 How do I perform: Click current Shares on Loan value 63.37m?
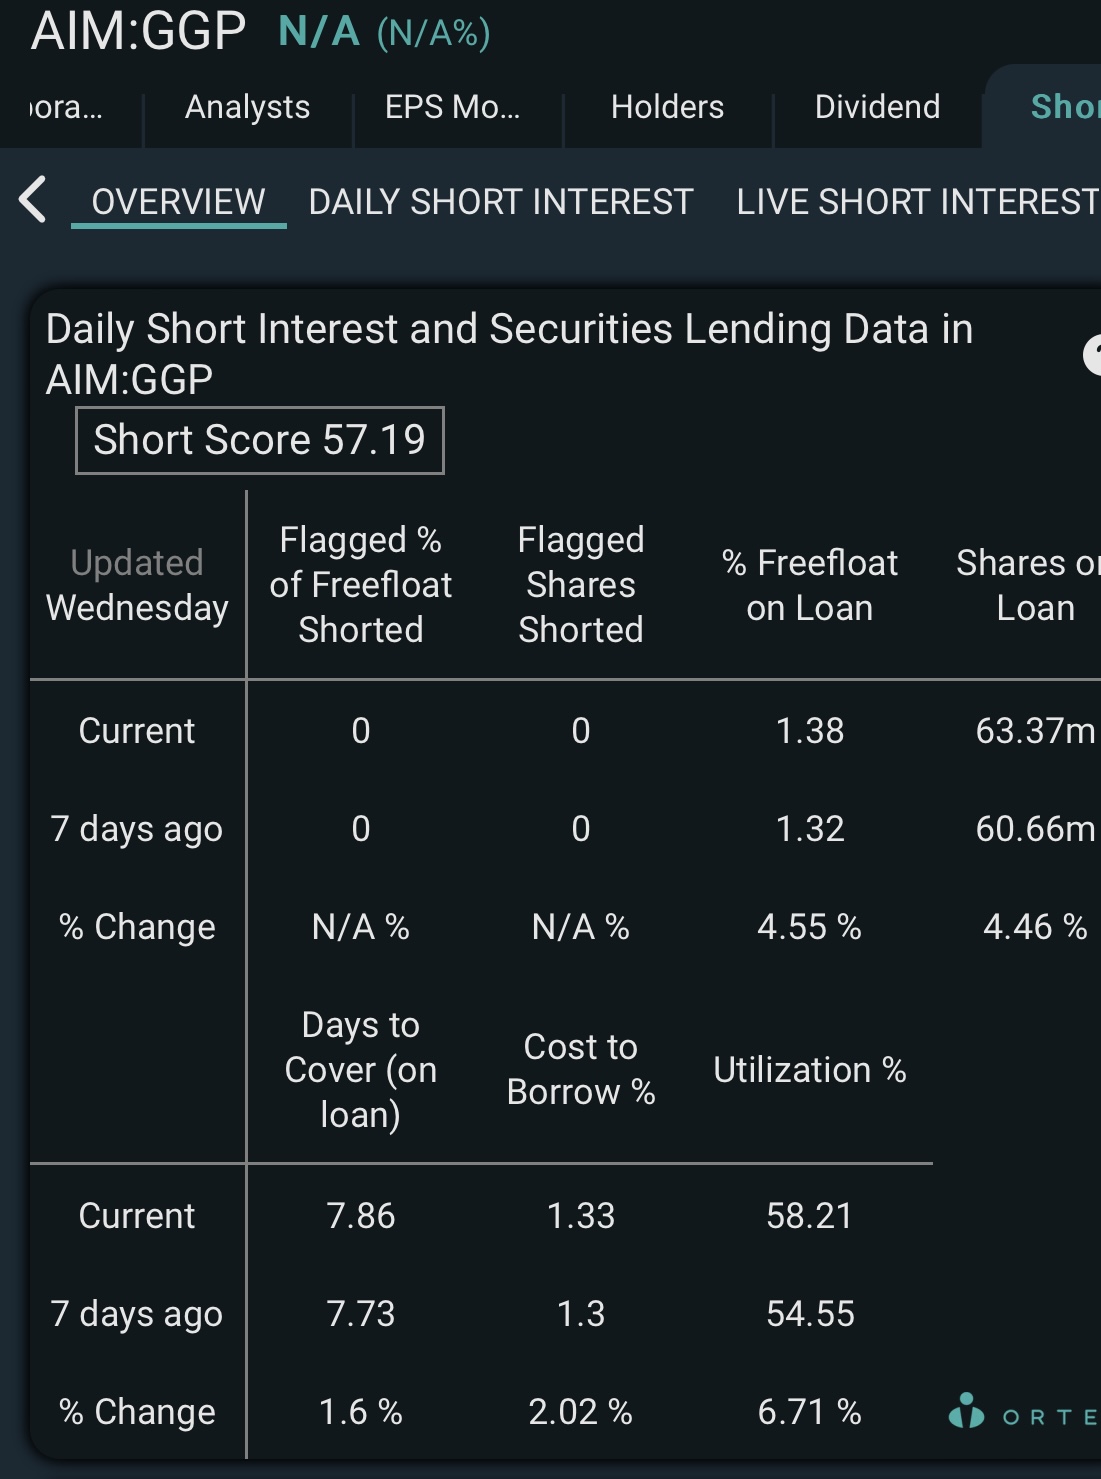pyautogui.click(x=1036, y=731)
